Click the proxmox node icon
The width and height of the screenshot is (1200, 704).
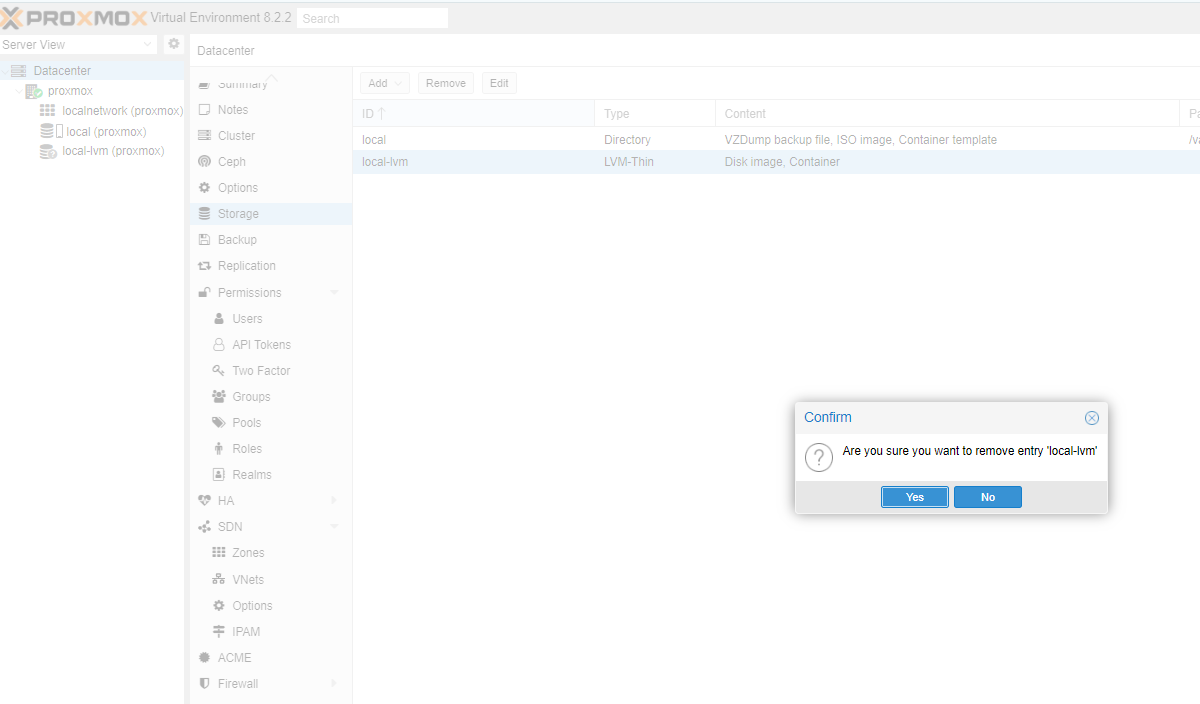(34, 91)
